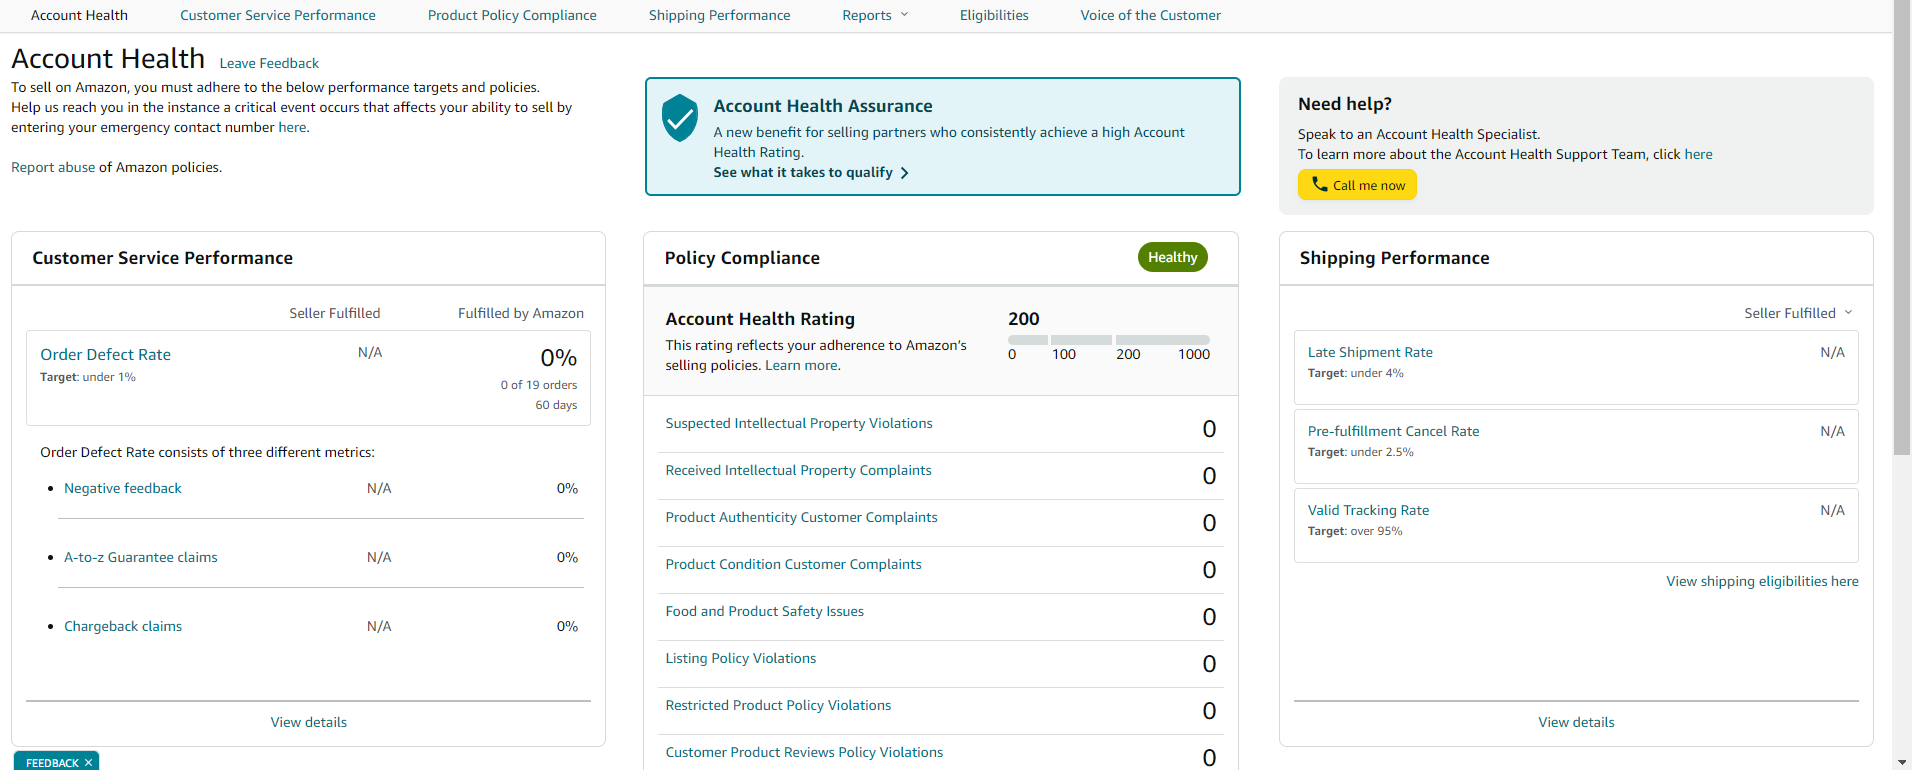Screen dimensions: 1912x770
Task: Click View shipping eligibilities here
Action: tap(1762, 581)
